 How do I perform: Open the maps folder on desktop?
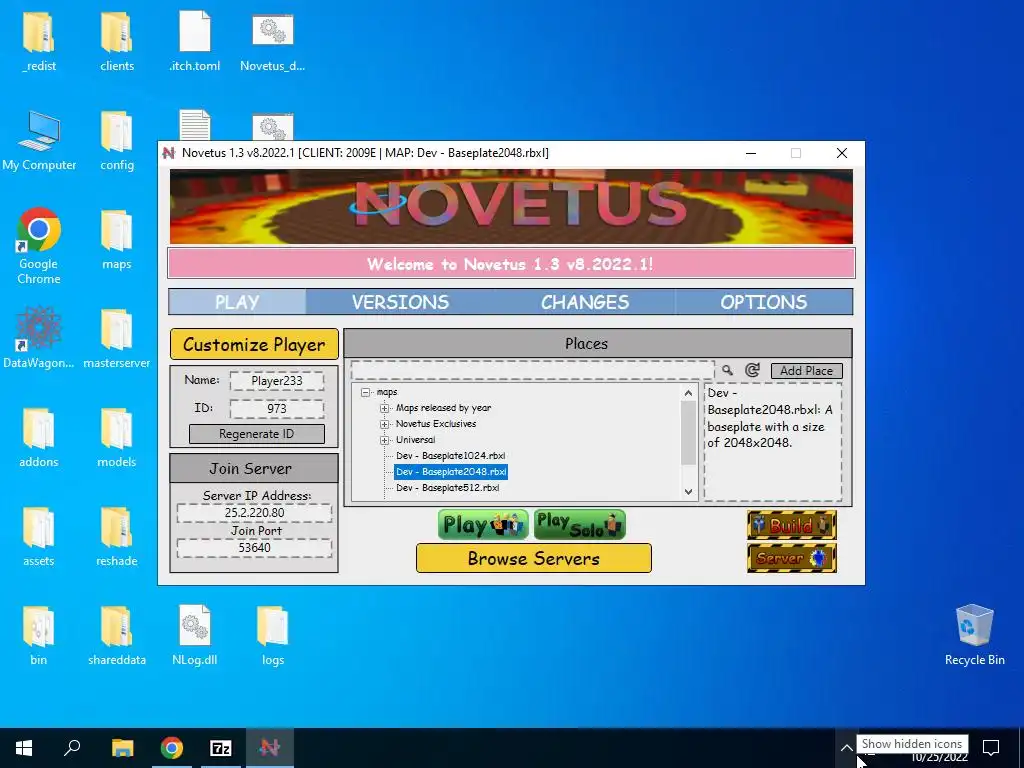(x=117, y=240)
